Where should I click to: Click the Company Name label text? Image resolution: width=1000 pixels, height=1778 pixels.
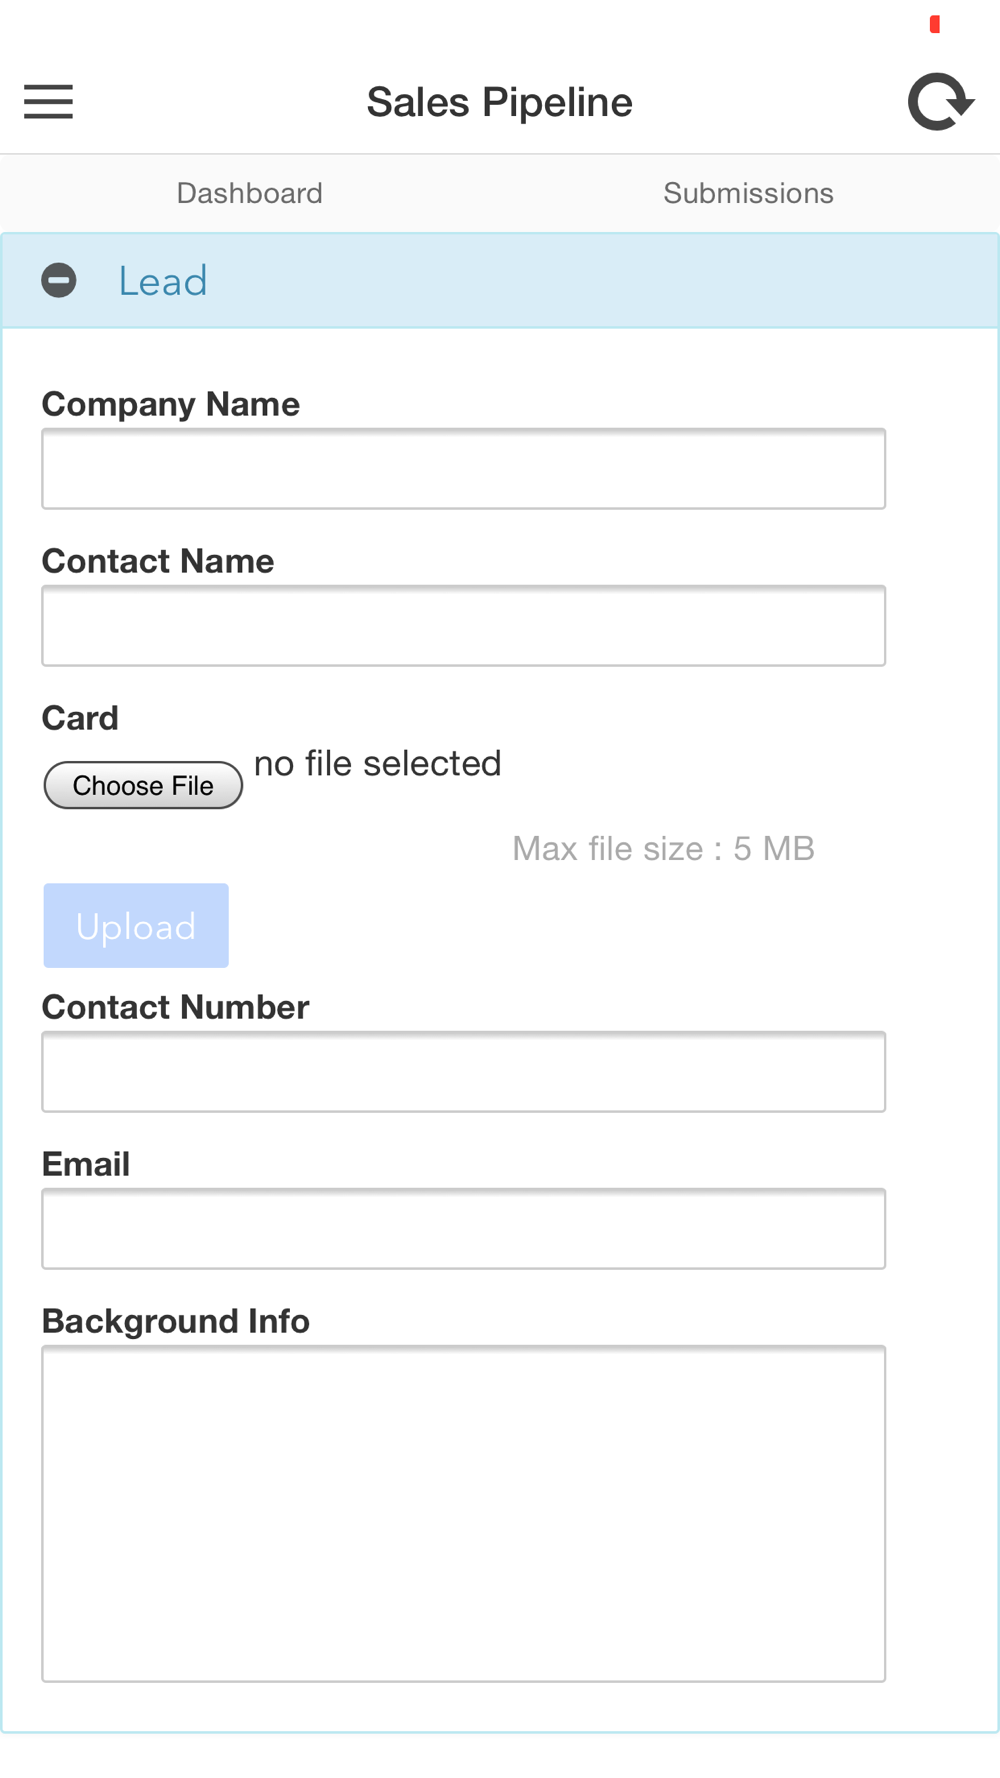171,404
